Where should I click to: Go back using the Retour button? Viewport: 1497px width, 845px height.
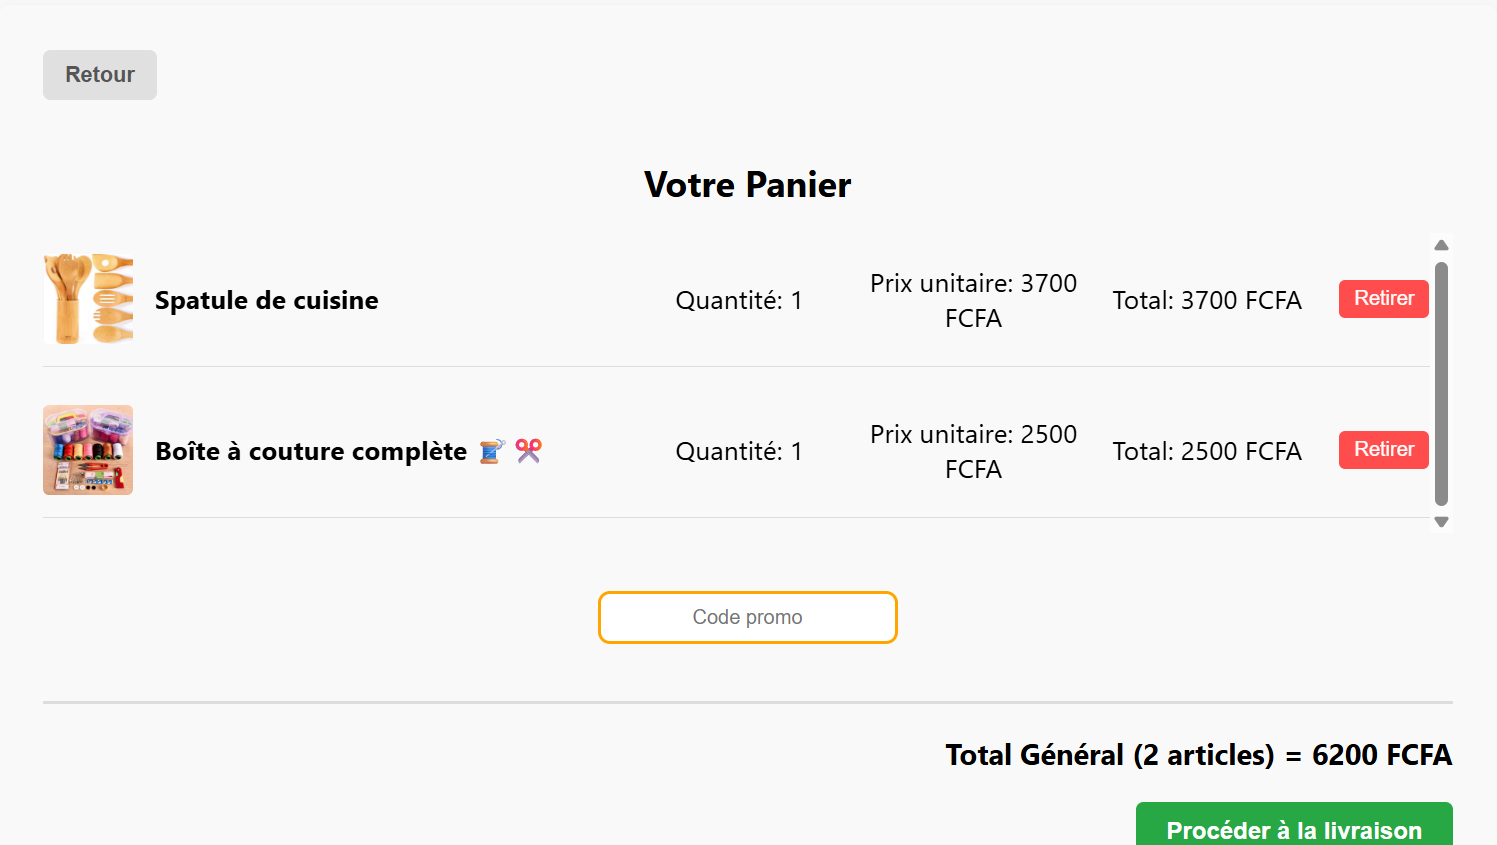tap(100, 75)
